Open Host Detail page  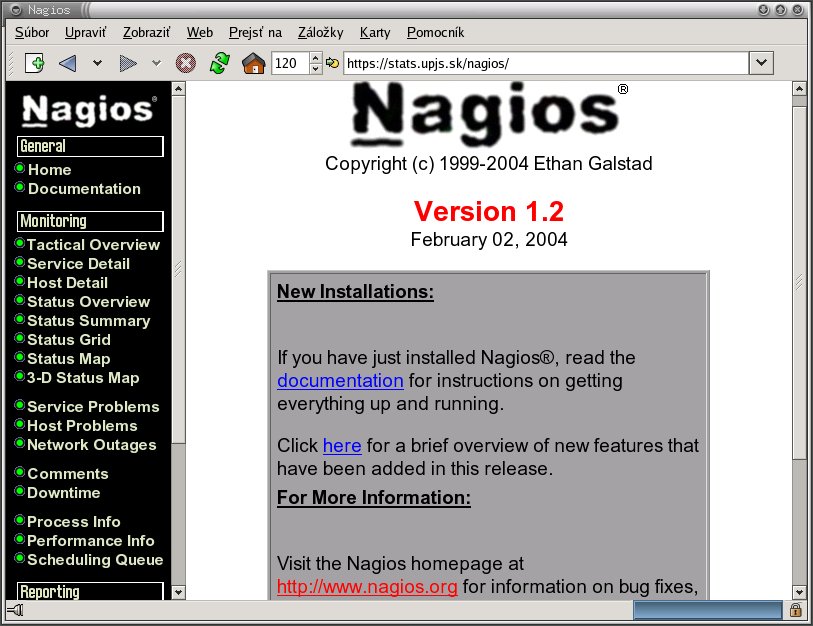[67, 283]
